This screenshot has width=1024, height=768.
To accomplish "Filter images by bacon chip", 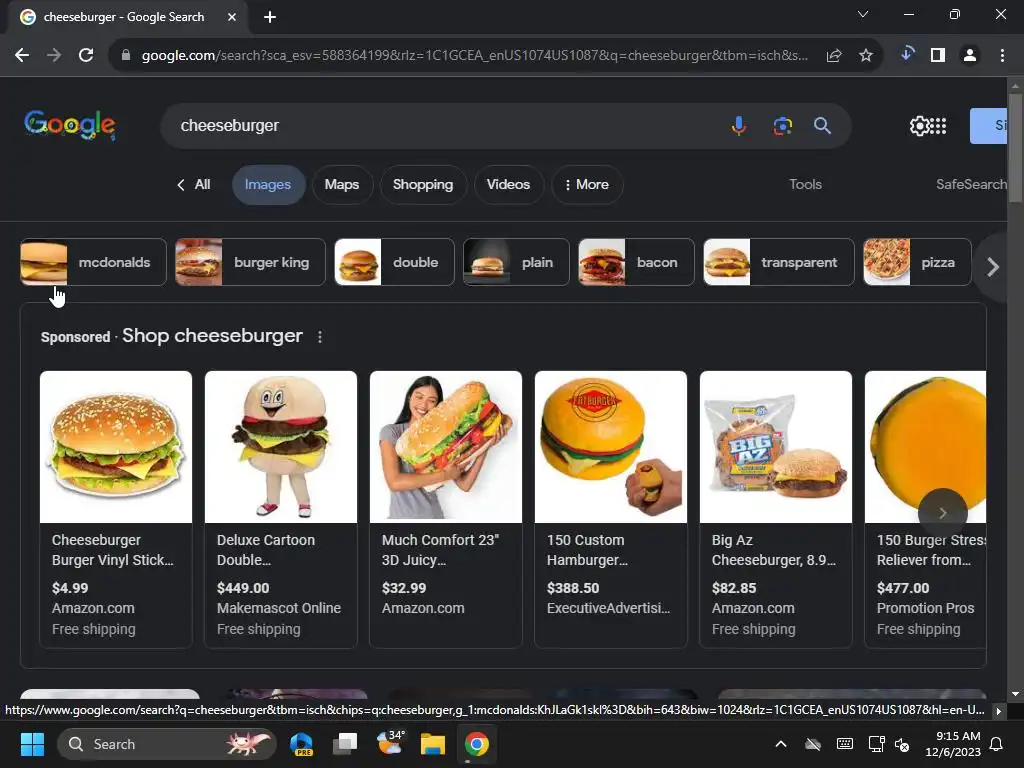I will click(x=636, y=263).
